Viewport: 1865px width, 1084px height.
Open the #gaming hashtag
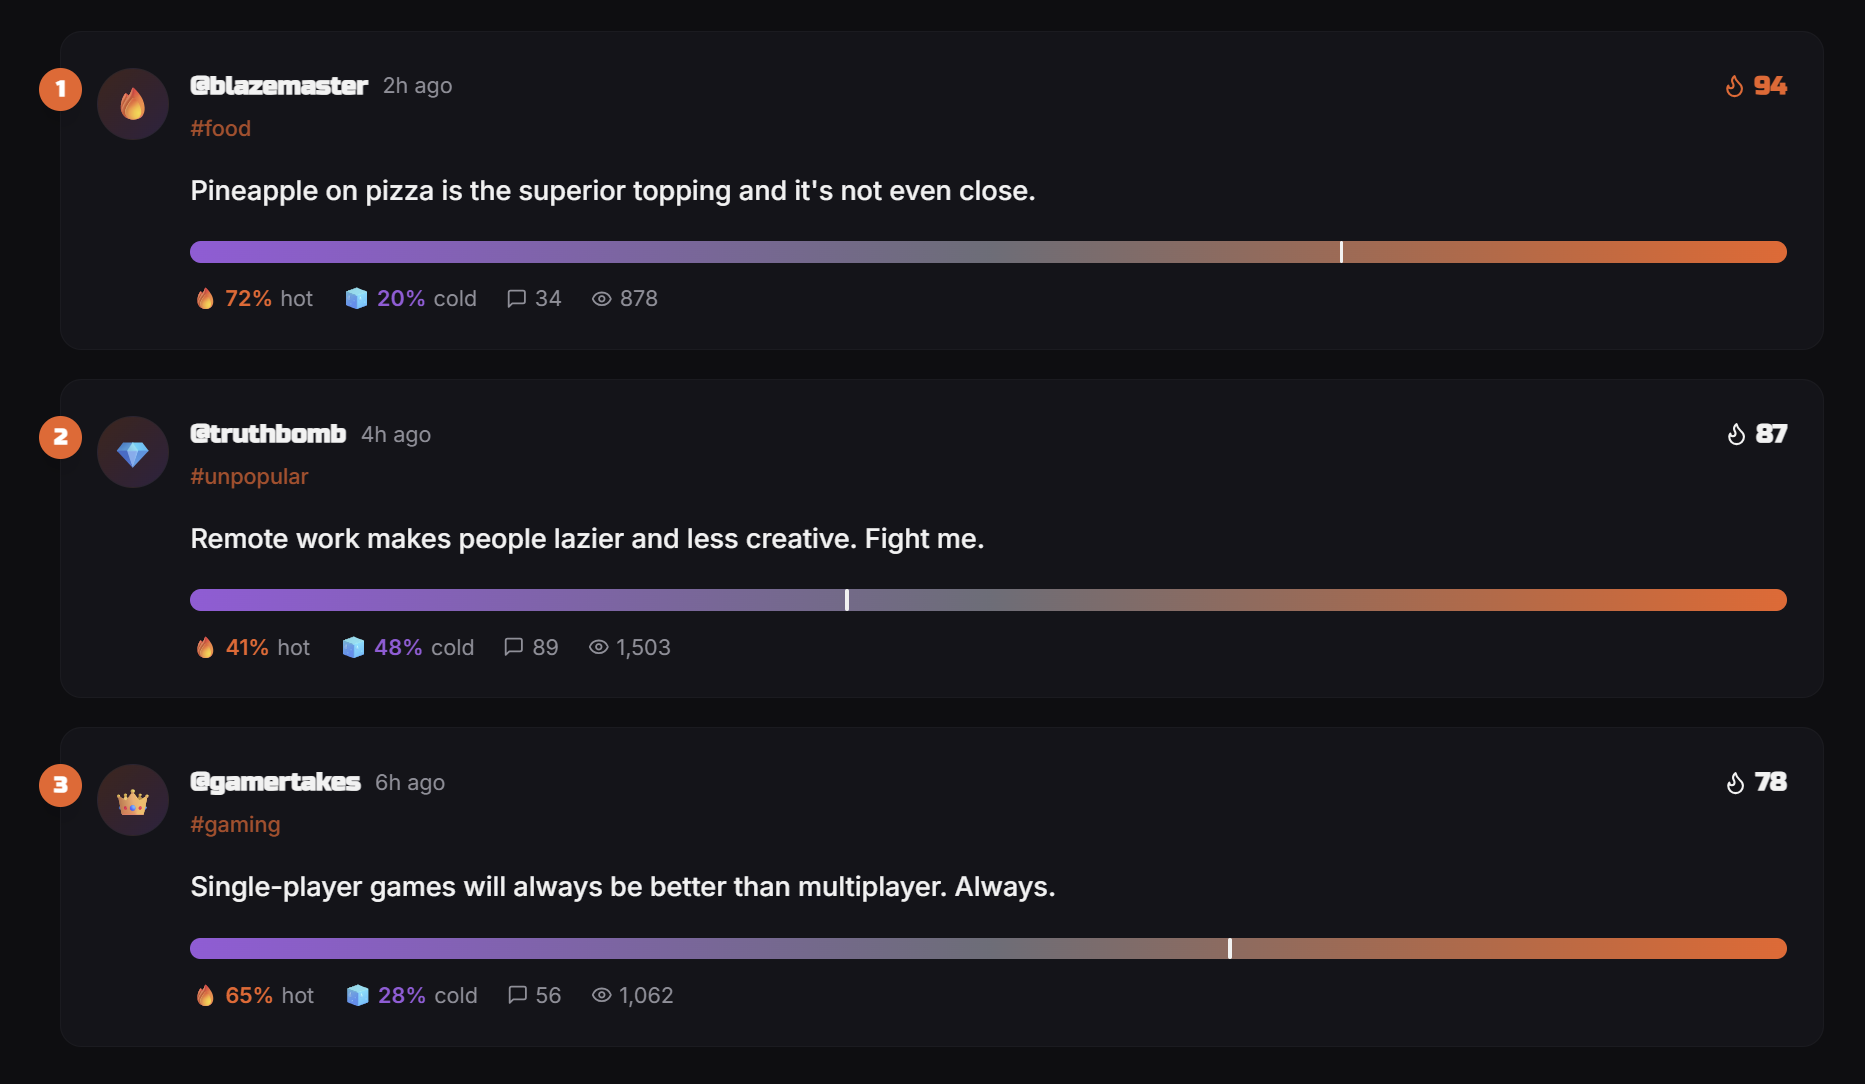coord(235,824)
